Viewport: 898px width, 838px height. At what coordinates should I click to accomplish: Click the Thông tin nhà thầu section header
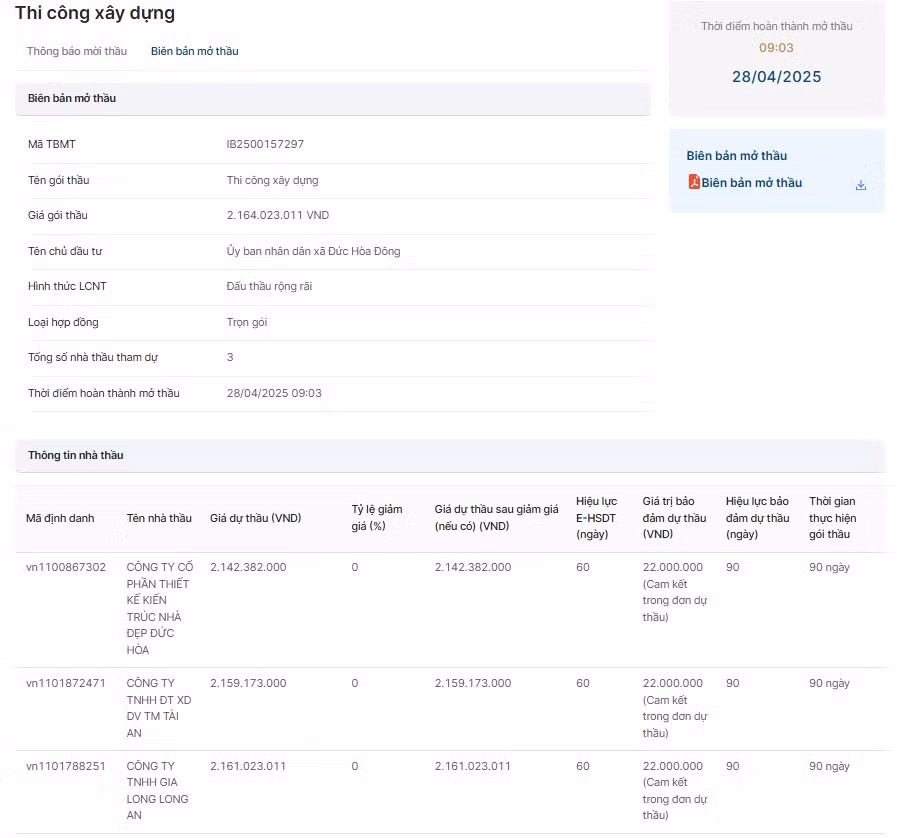click(x=76, y=455)
